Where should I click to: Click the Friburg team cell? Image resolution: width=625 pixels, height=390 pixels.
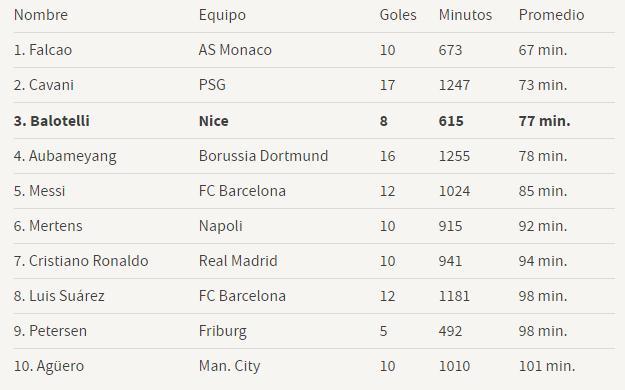[x=223, y=332]
